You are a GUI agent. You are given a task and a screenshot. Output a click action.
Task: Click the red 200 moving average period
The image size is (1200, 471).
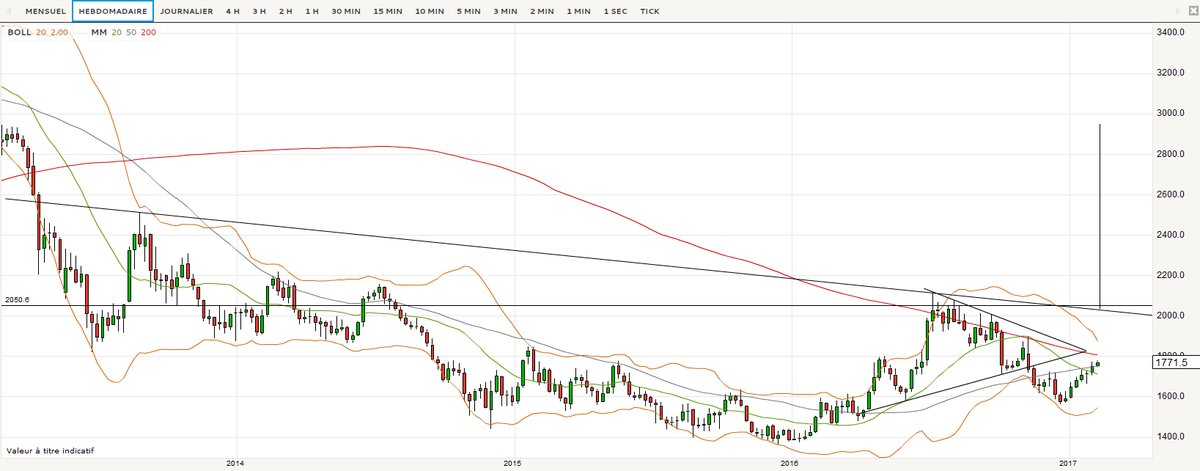coord(150,32)
